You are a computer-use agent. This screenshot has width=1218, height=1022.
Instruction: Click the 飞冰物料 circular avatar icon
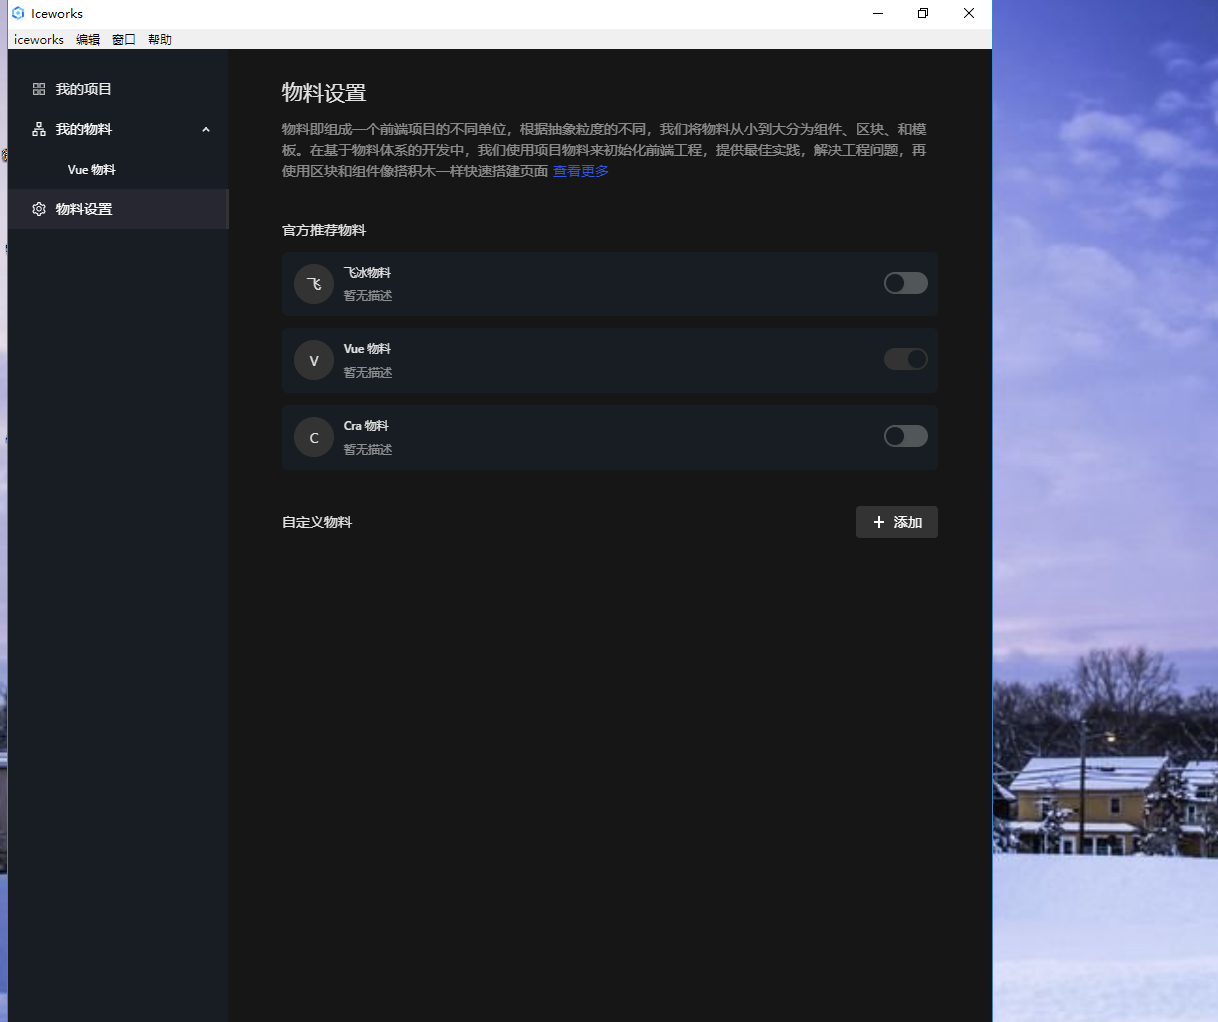[x=313, y=283]
